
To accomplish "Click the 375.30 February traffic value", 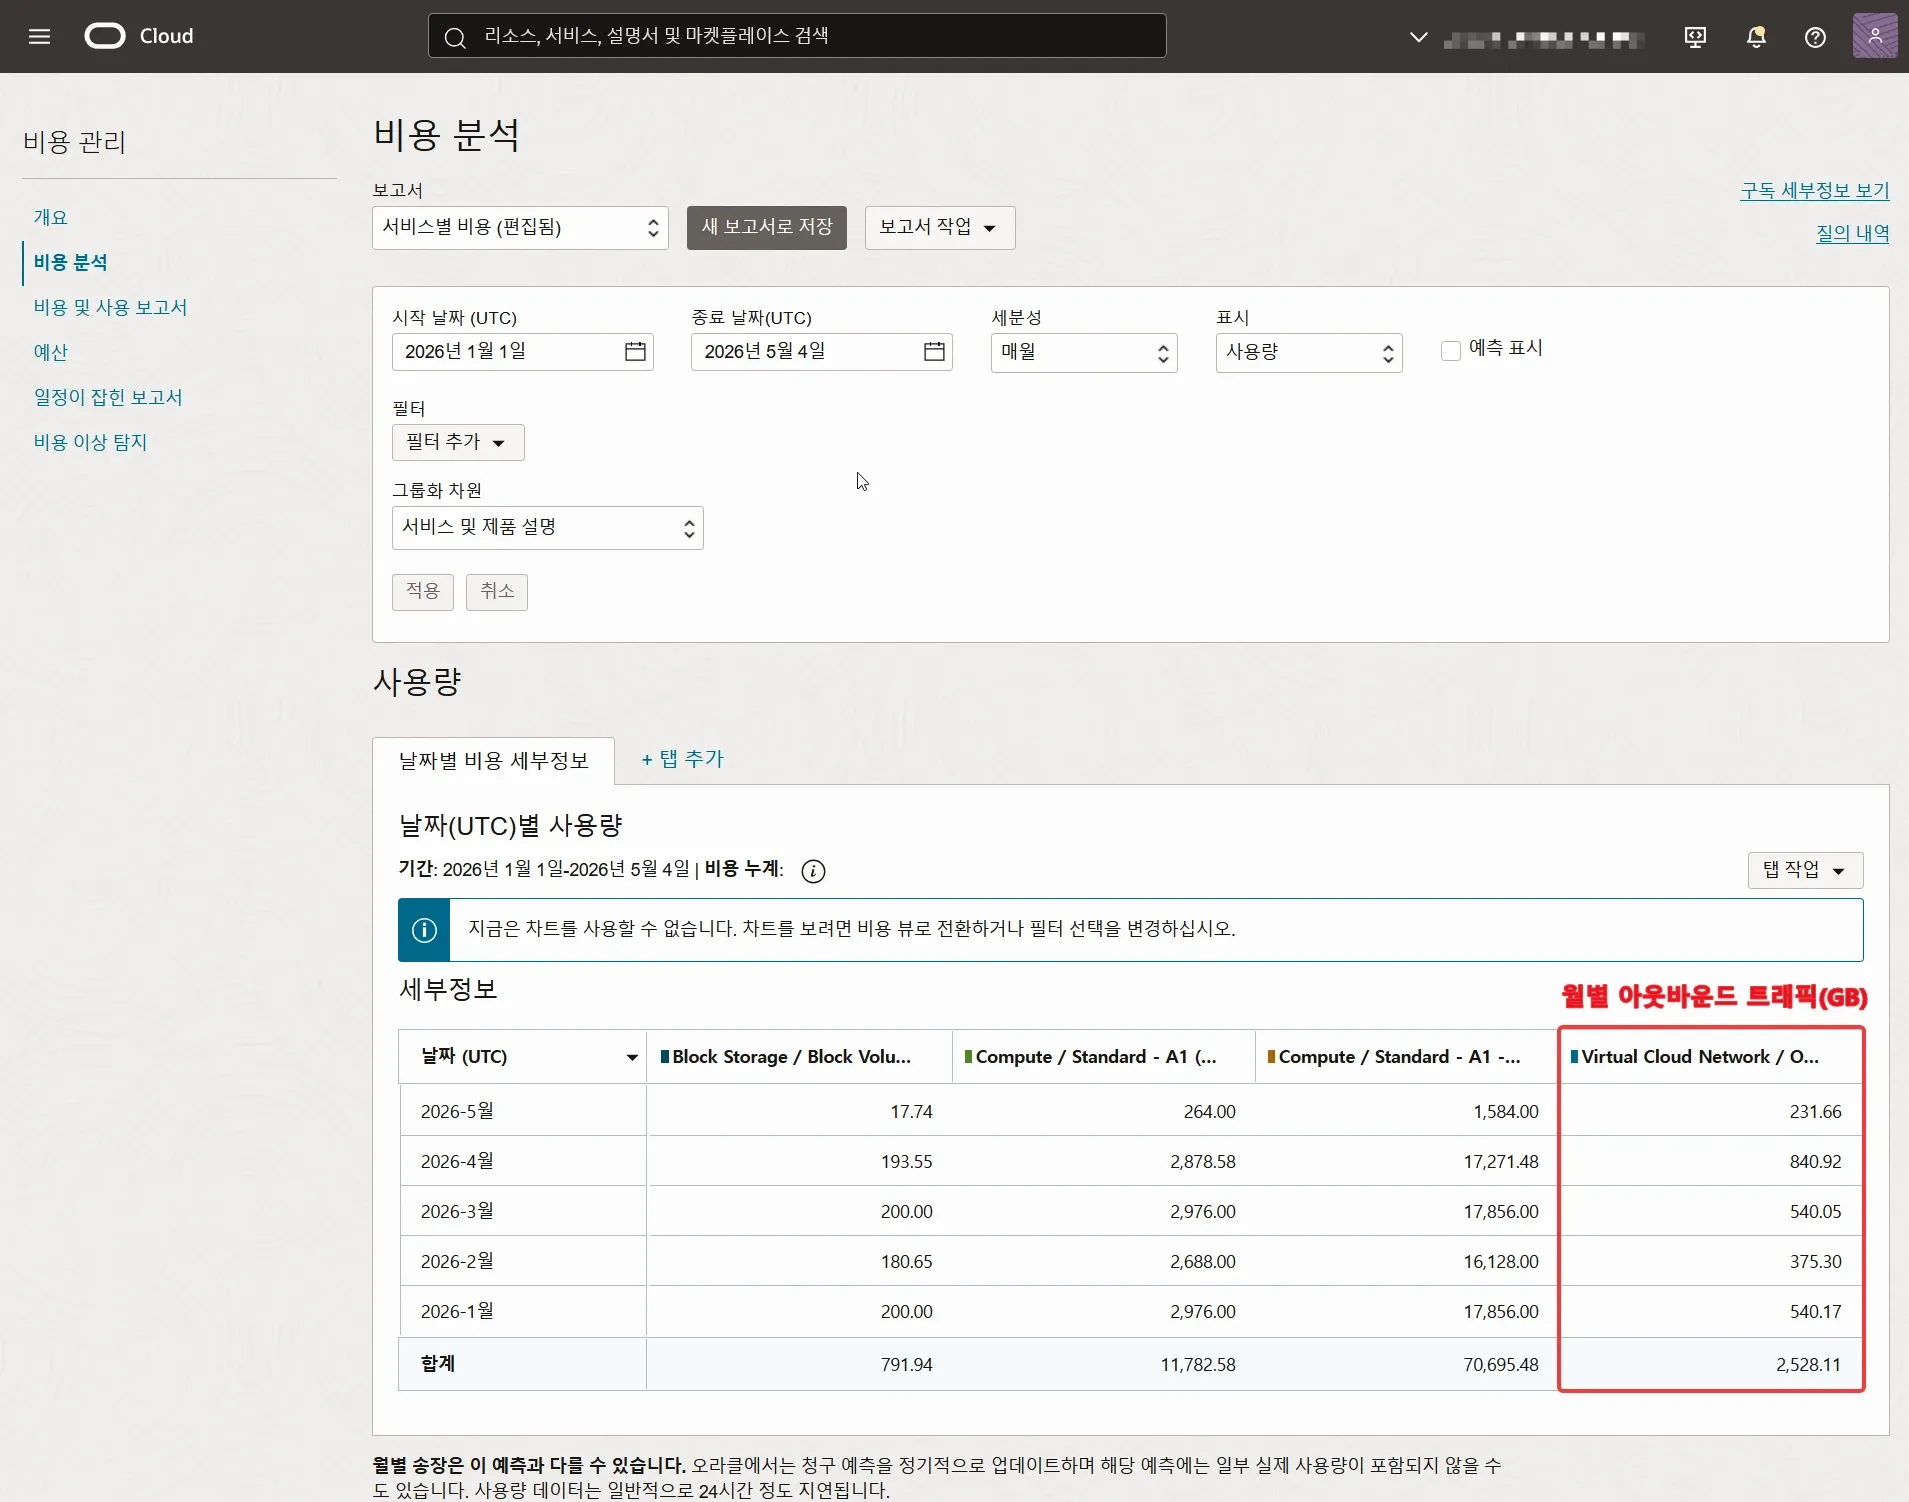I will click(1815, 1262).
